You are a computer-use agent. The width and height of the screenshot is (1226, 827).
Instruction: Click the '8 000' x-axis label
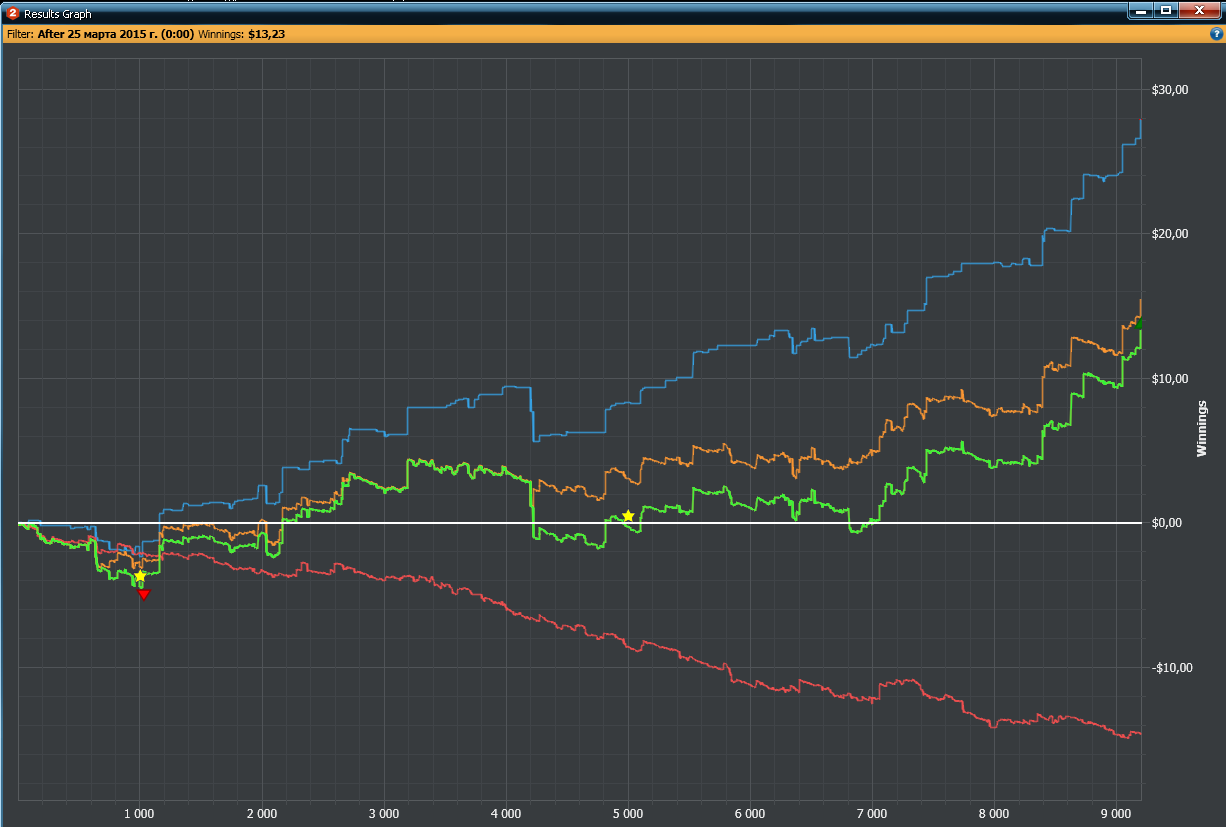[993, 813]
